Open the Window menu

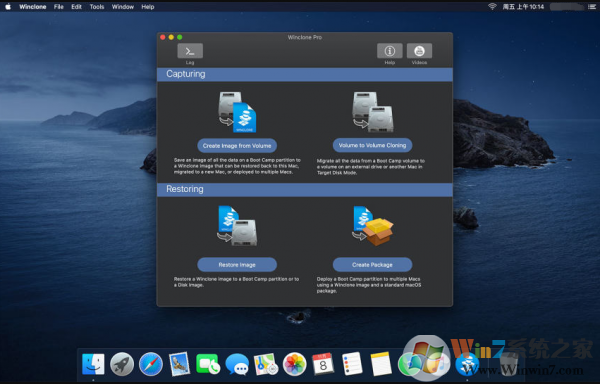tap(123, 7)
